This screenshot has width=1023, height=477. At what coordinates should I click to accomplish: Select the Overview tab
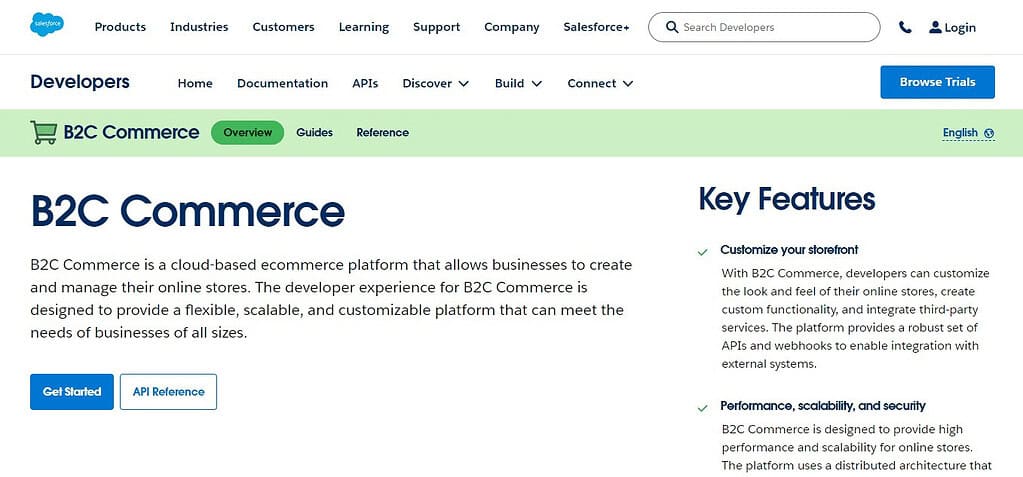pos(247,132)
